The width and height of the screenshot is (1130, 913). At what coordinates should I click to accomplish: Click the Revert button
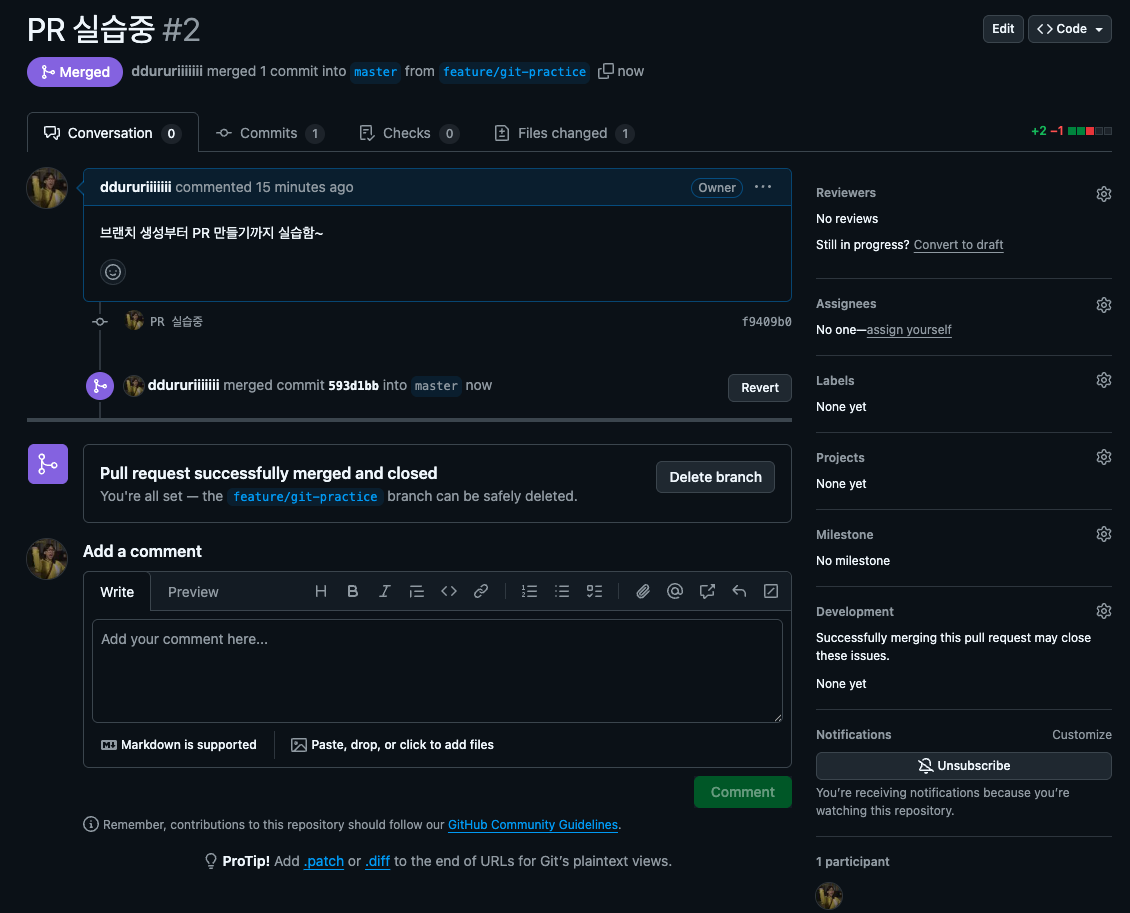click(x=760, y=388)
